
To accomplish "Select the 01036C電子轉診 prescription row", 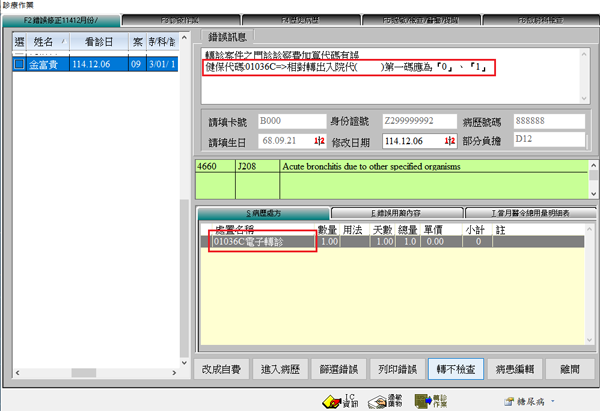I will click(262, 242).
